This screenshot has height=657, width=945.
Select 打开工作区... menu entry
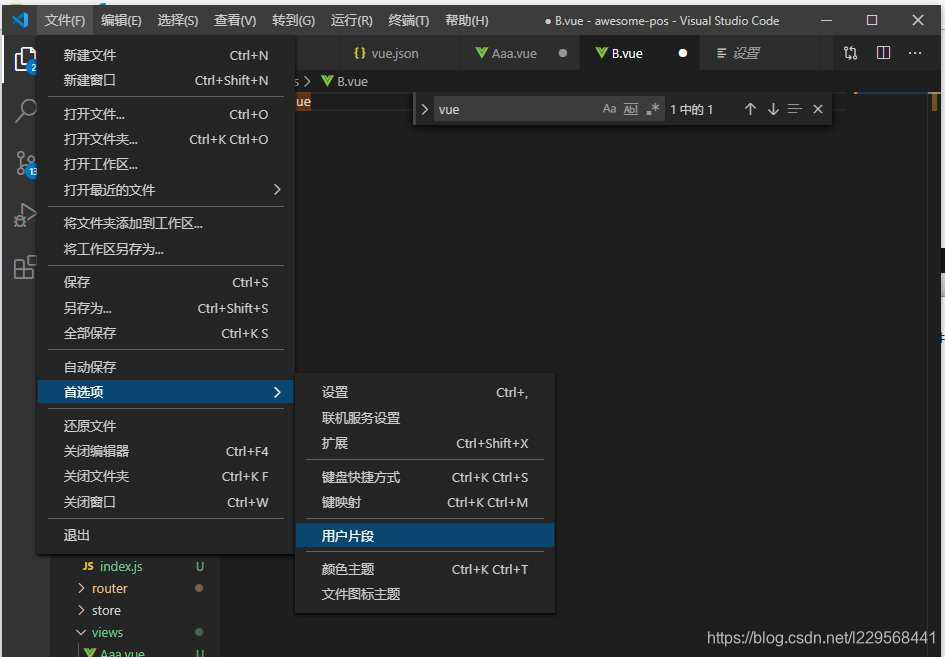(x=166, y=164)
